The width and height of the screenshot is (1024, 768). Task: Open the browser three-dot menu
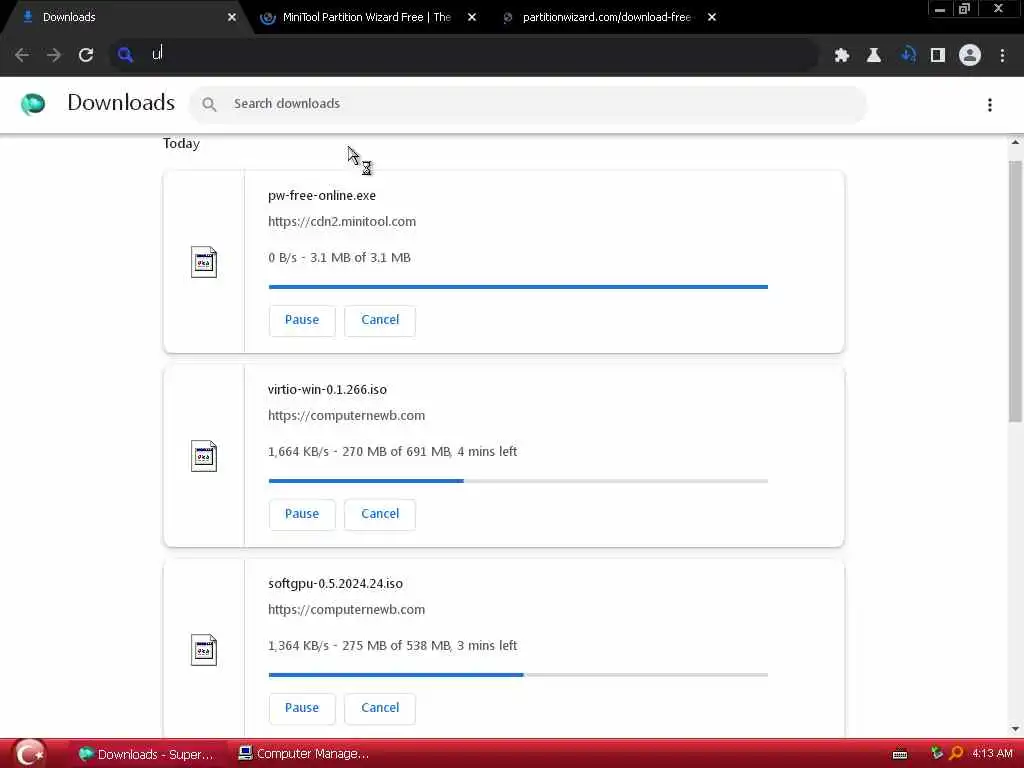pos(1002,56)
